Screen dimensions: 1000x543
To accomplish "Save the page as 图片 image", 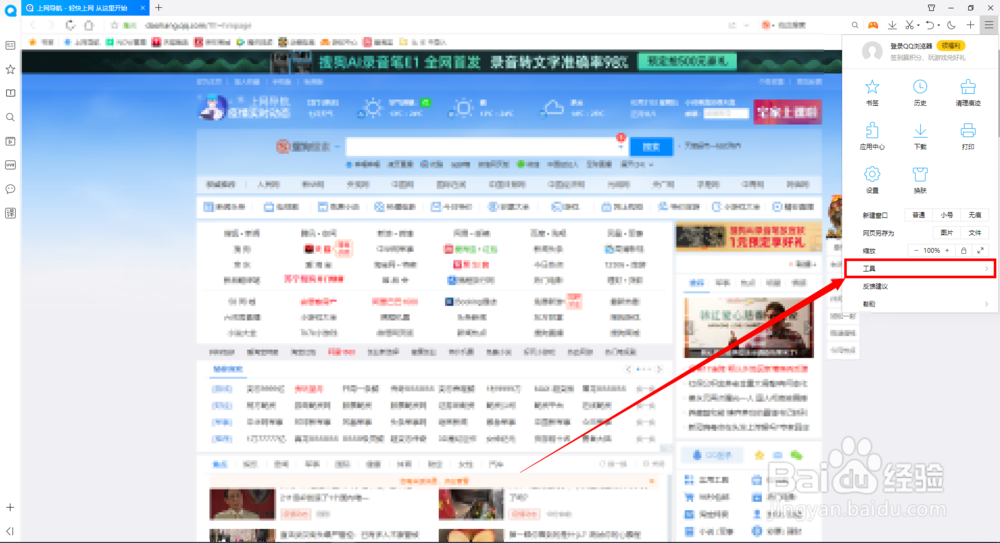I will pos(946,233).
